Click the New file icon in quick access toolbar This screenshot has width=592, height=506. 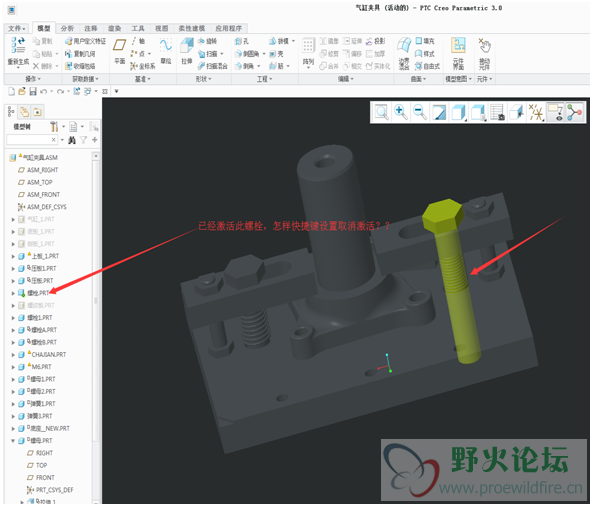point(12,91)
